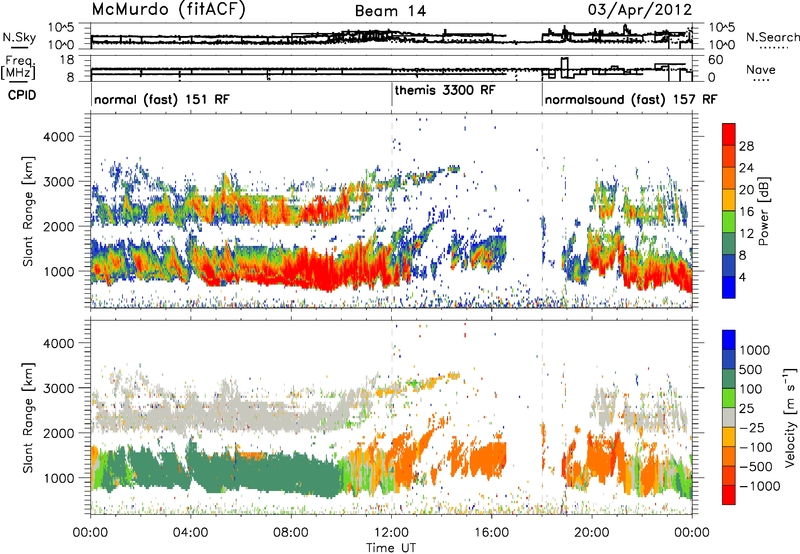Pick the gray -25 to 25 velocity segment
This screenshot has width=800, height=554.
[x=729, y=417]
